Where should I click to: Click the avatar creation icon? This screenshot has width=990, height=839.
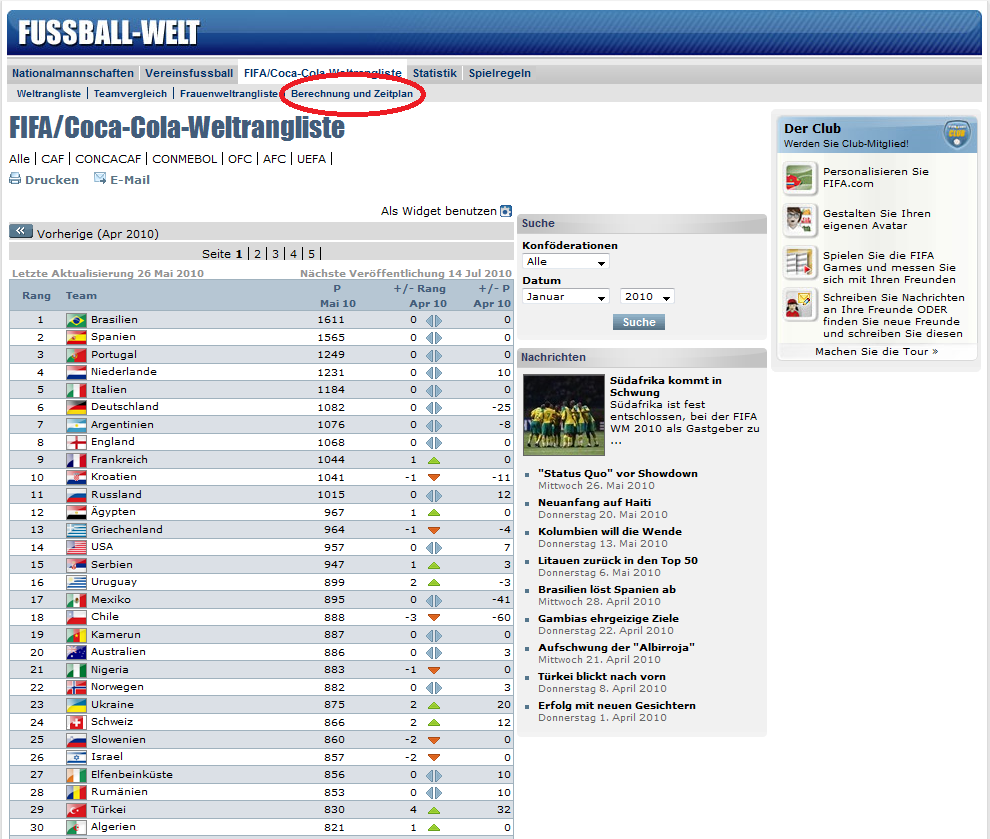pyautogui.click(x=799, y=220)
